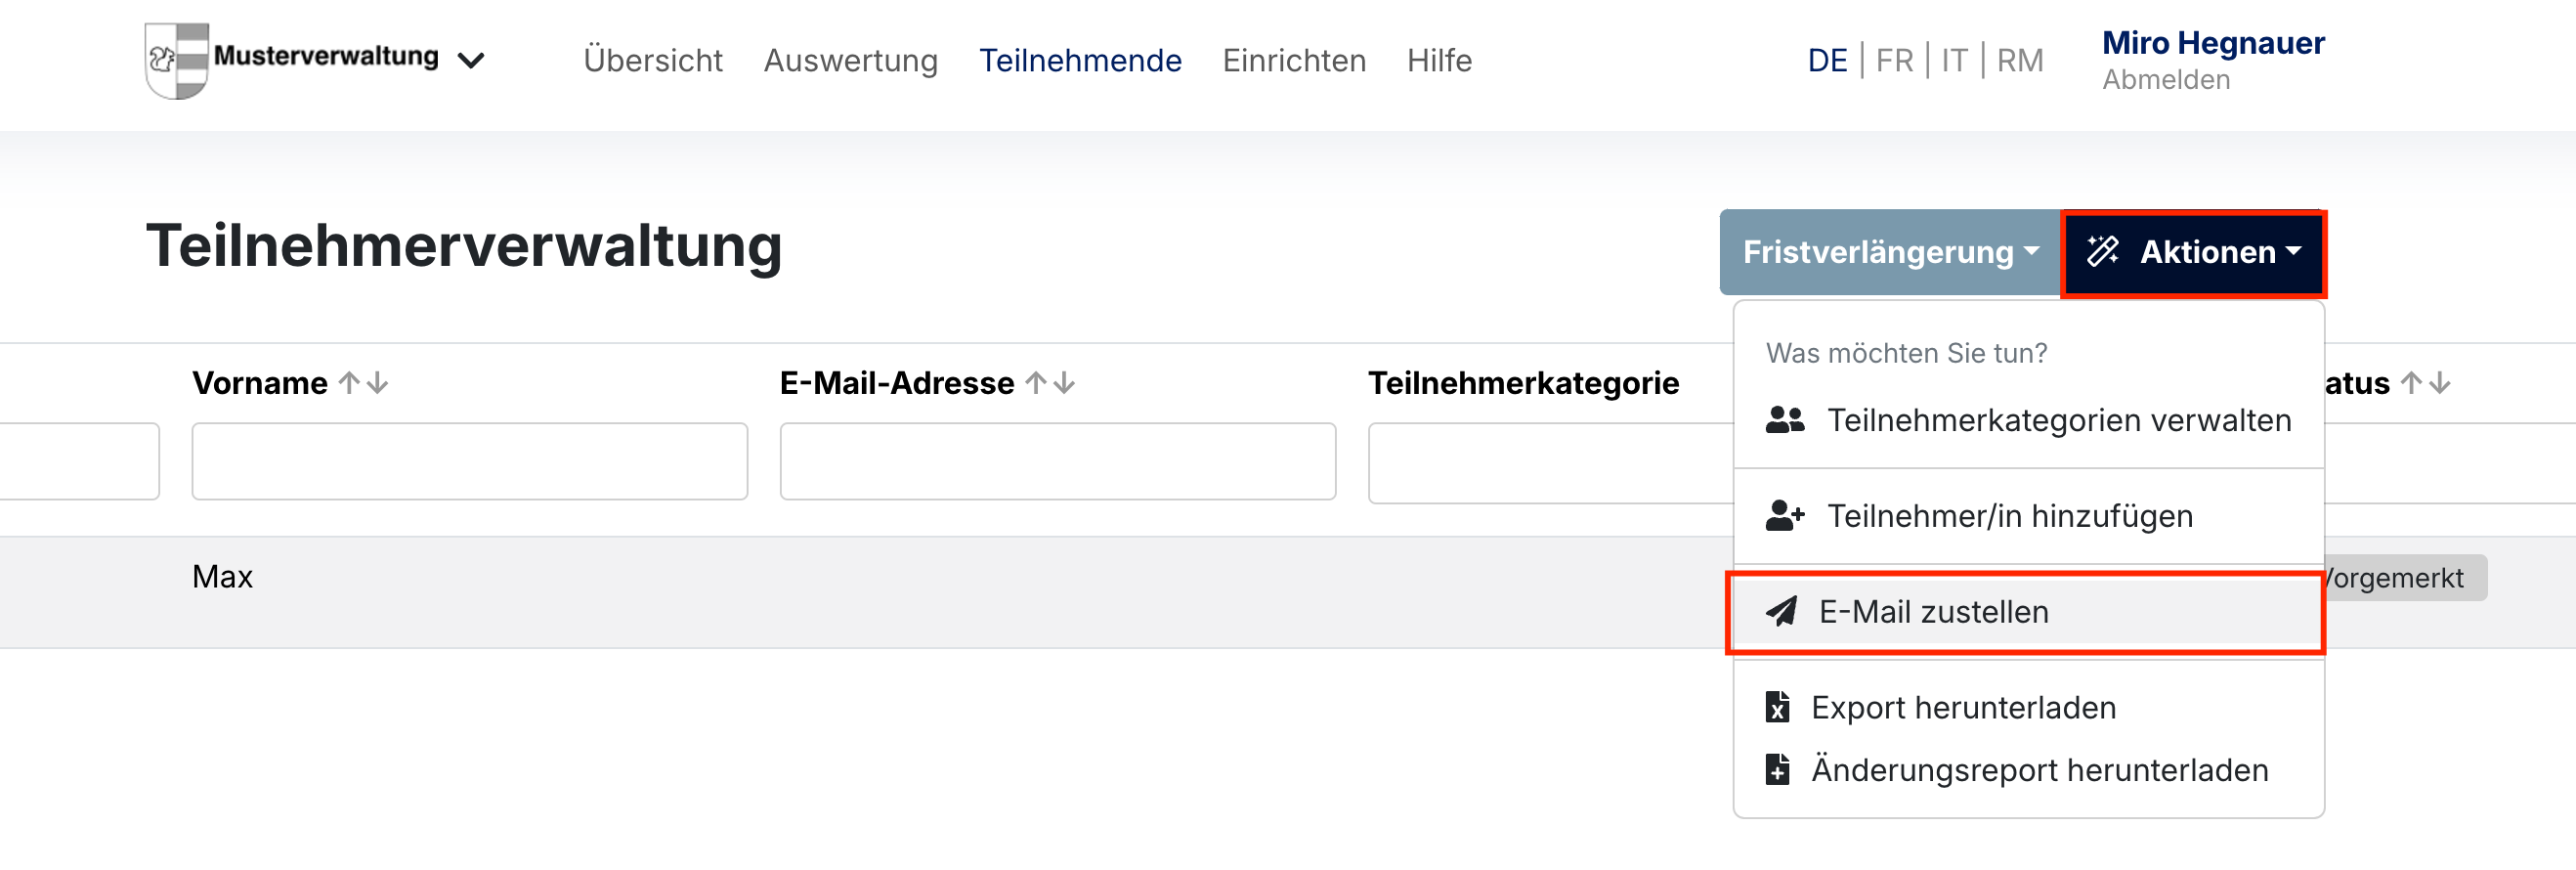2576x870 pixels.
Task: Click the spreadsheet file icon for Export herunterladen
Action: coord(1777,708)
